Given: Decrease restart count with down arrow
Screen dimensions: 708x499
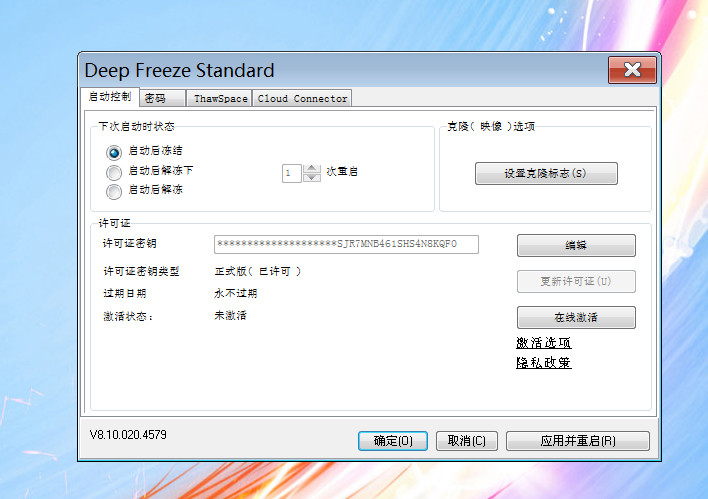Looking at the screenshot, I should pyautogui.click(x=312, y=178).
